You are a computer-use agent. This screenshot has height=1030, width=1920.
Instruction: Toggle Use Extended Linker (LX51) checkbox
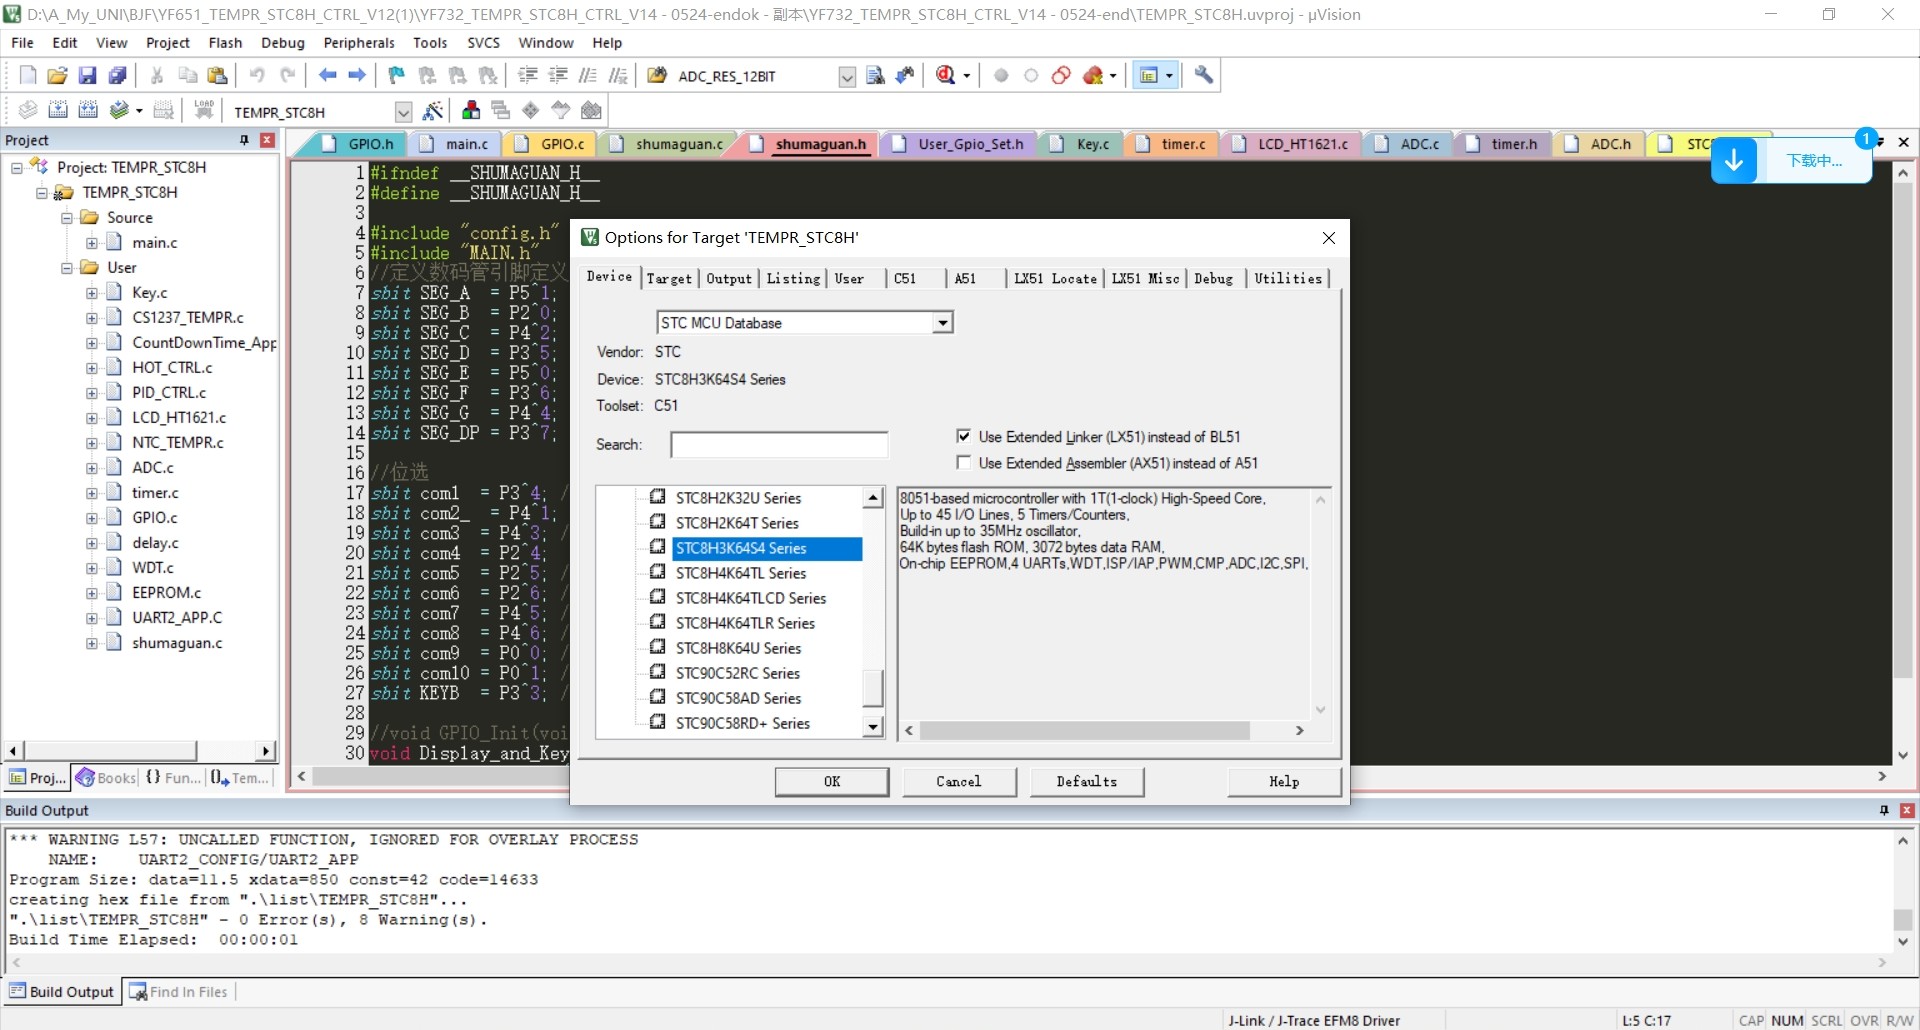pyautogui.click(x=963, y=436)
